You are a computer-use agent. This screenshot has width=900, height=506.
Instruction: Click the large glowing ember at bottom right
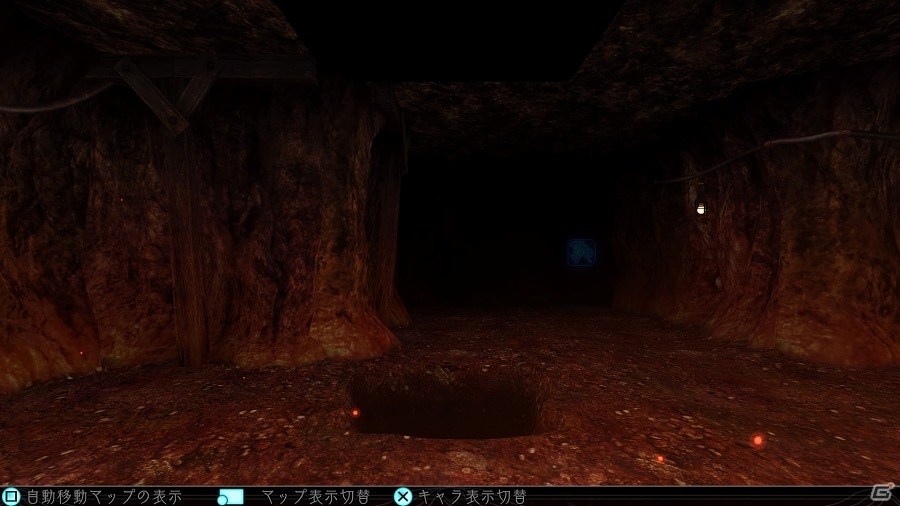click(758, 440)
